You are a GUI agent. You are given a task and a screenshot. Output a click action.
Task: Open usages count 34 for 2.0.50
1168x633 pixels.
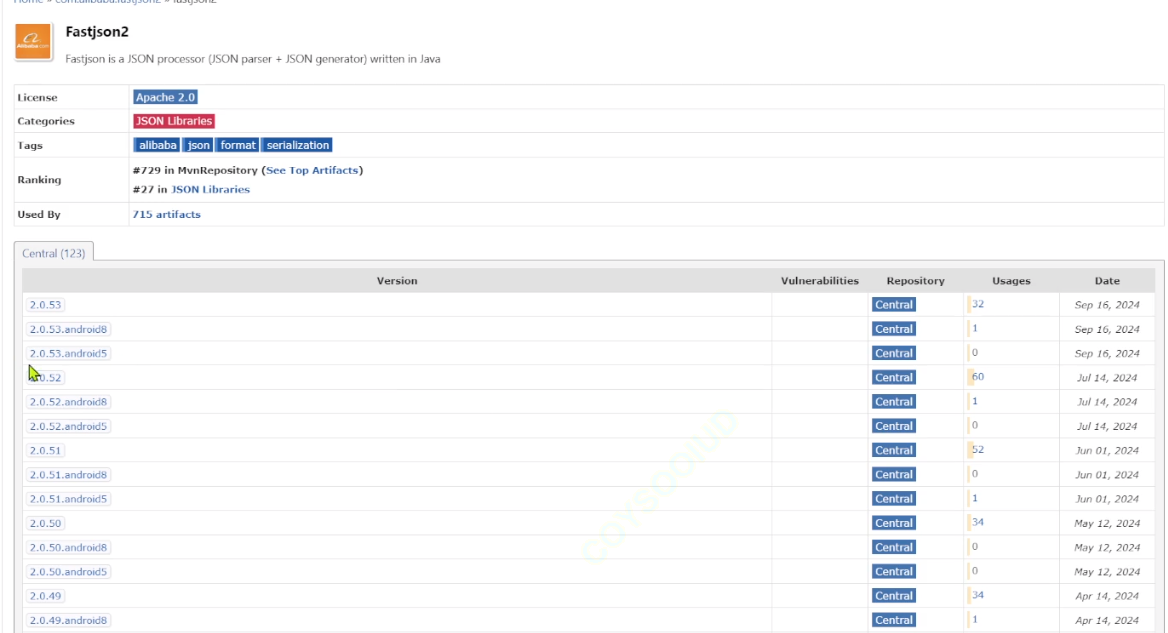point(978,522)
